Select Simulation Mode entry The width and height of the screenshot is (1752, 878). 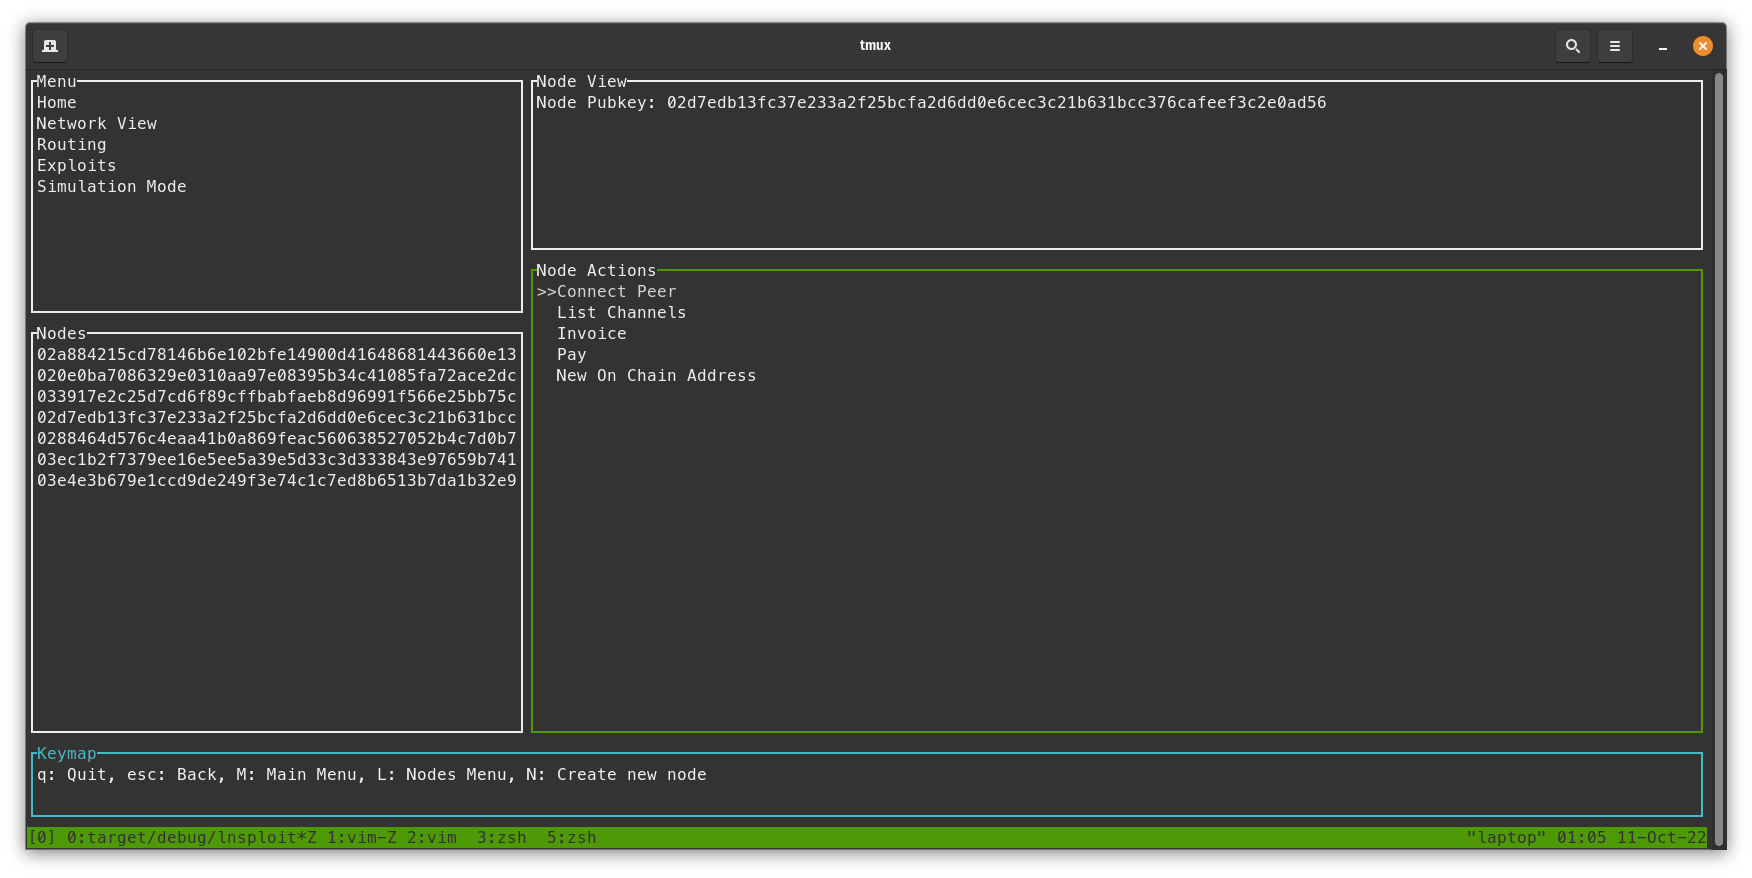pos(112,187)
